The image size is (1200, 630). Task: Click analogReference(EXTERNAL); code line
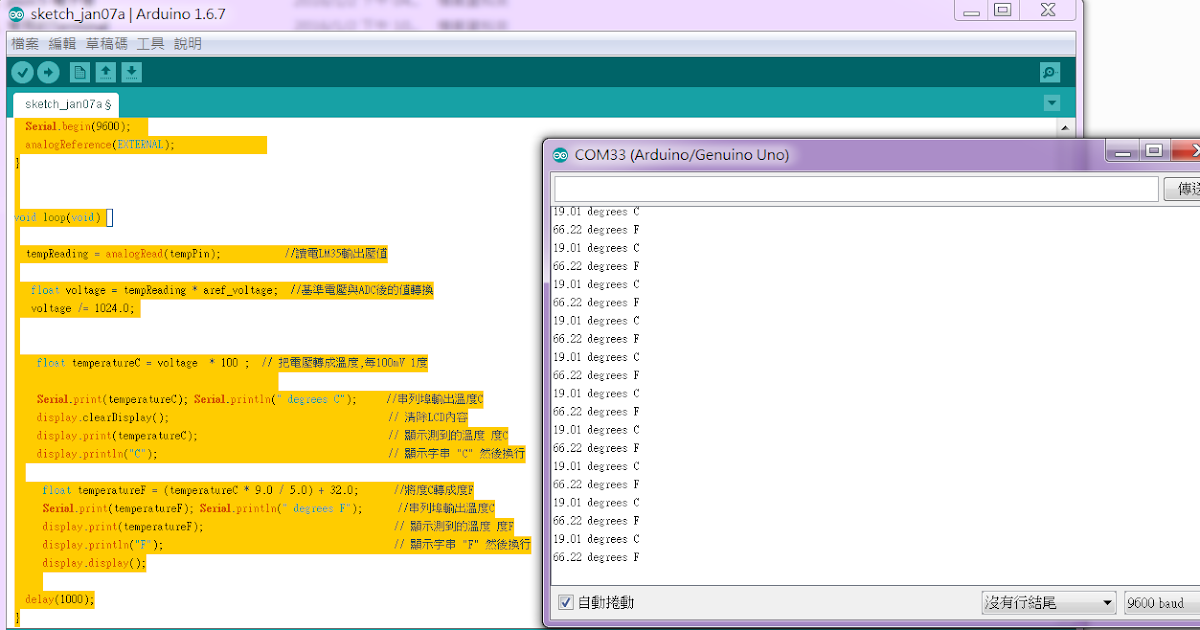click(x=100, y=144)
